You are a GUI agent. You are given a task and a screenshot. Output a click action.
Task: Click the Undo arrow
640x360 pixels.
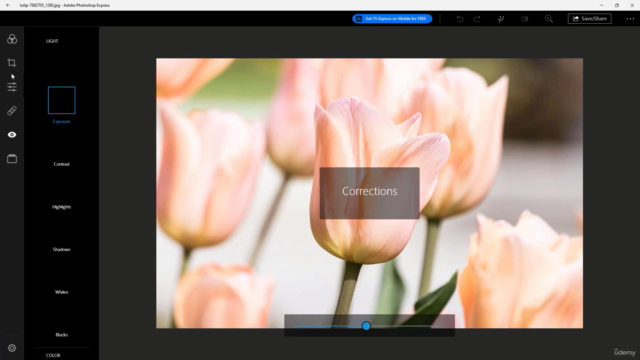pos(460,19)
